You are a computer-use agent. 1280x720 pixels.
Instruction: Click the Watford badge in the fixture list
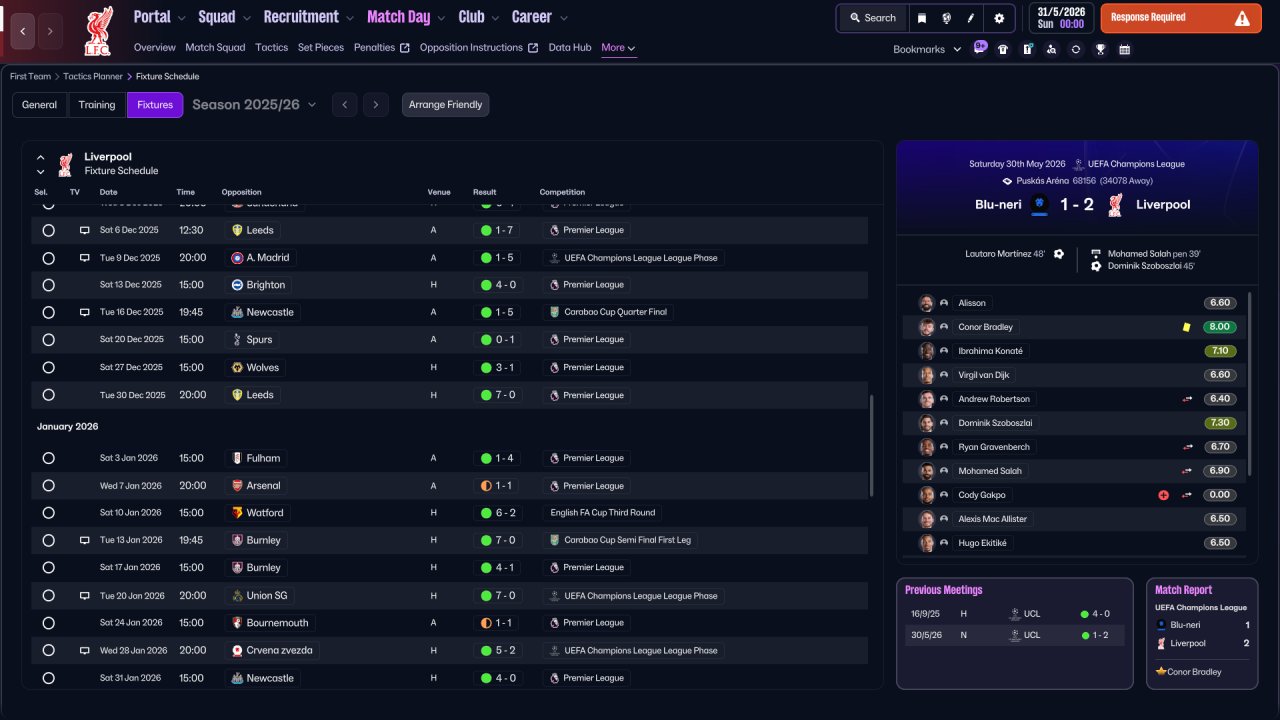237,513
